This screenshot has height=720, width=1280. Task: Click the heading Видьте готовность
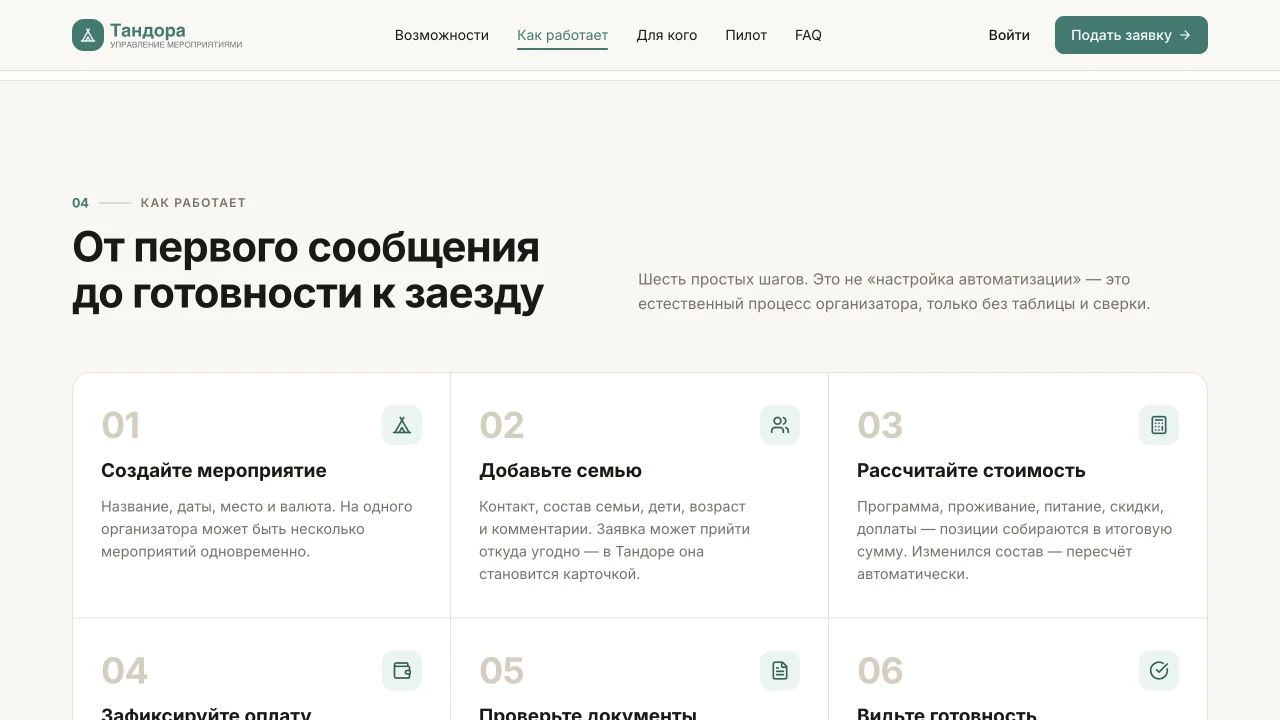coord(947,713)
